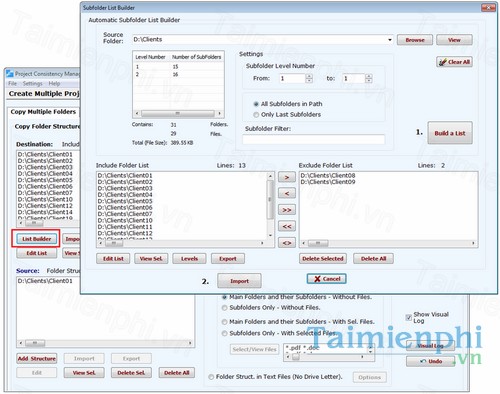Click the Undo button in main window
Viewport: 500px width, 394px height.
[x=430, y=361]
